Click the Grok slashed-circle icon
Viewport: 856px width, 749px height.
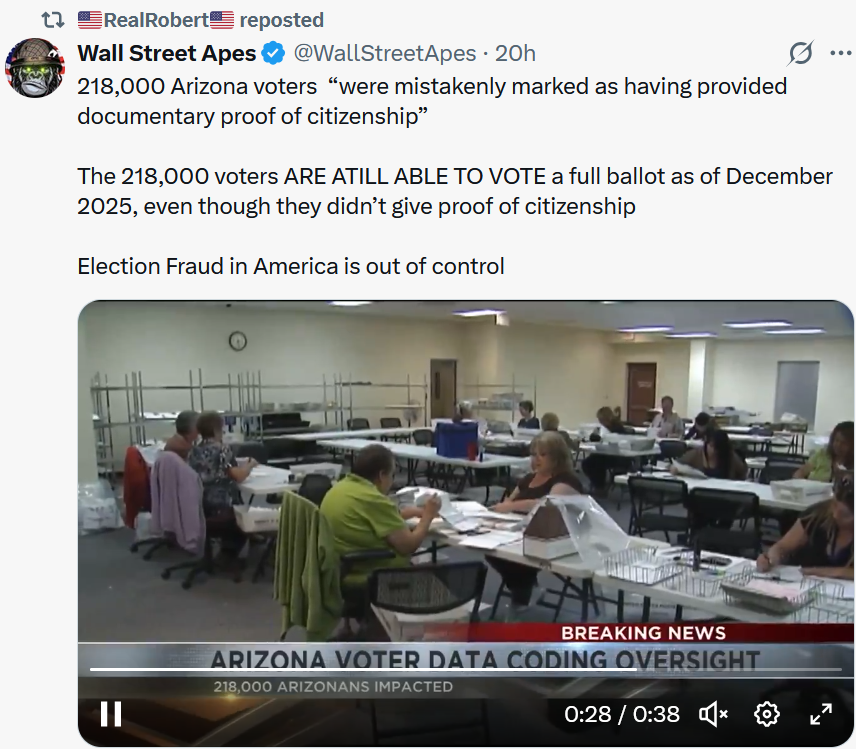(x=800, y=53)
